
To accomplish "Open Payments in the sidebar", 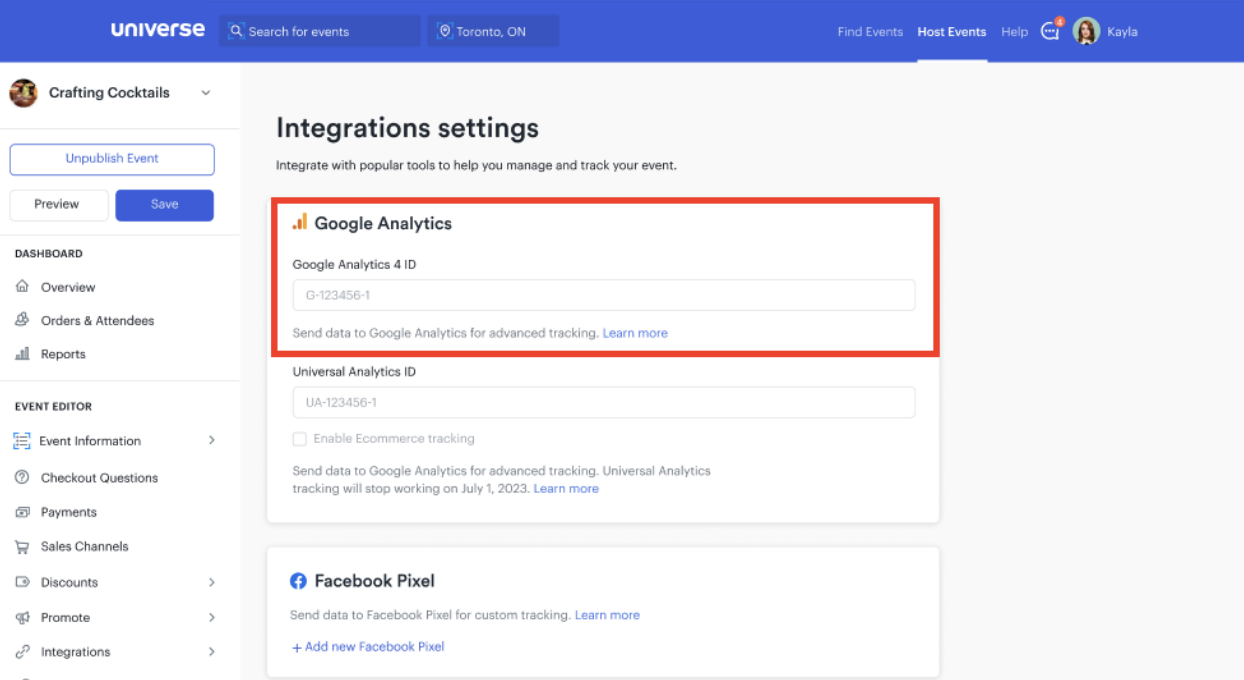I will pyautogui.click(x=69, y=512).
